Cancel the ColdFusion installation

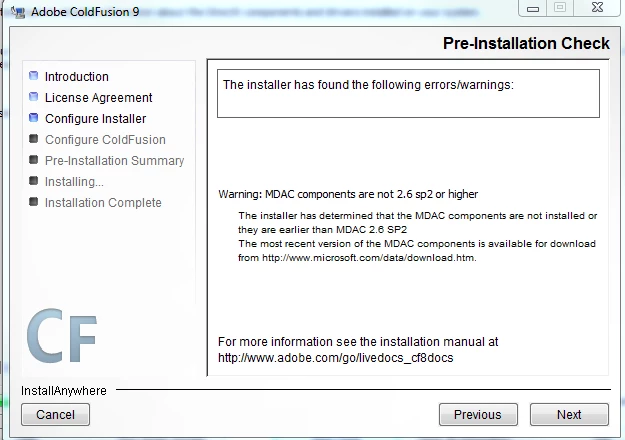[x=55, y=414]
